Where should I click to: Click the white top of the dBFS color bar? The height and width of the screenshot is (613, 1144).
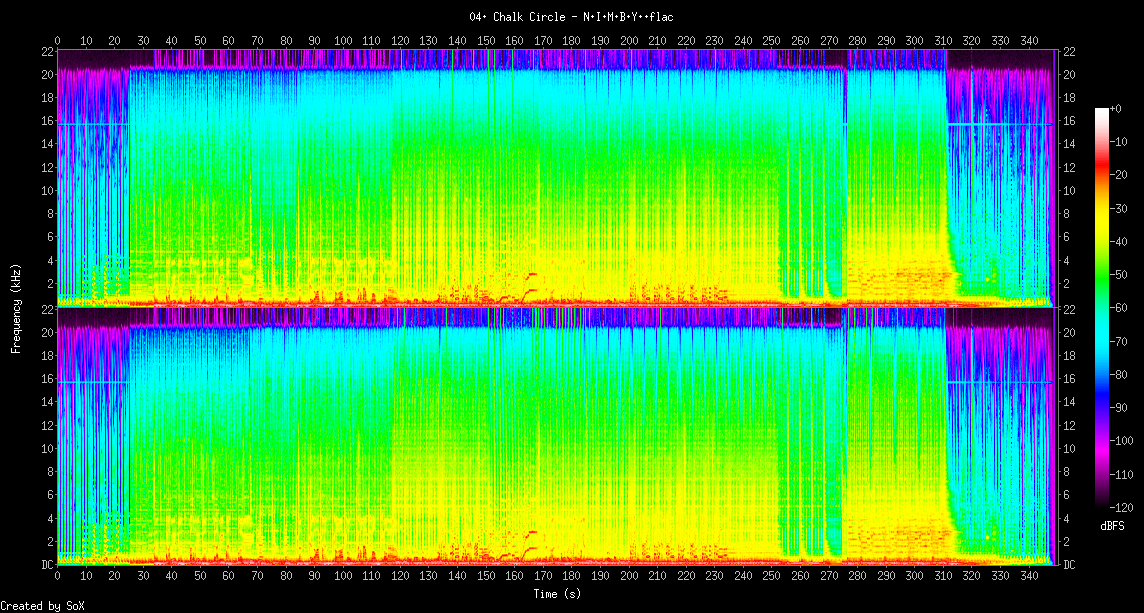[x=1102, y=111]
